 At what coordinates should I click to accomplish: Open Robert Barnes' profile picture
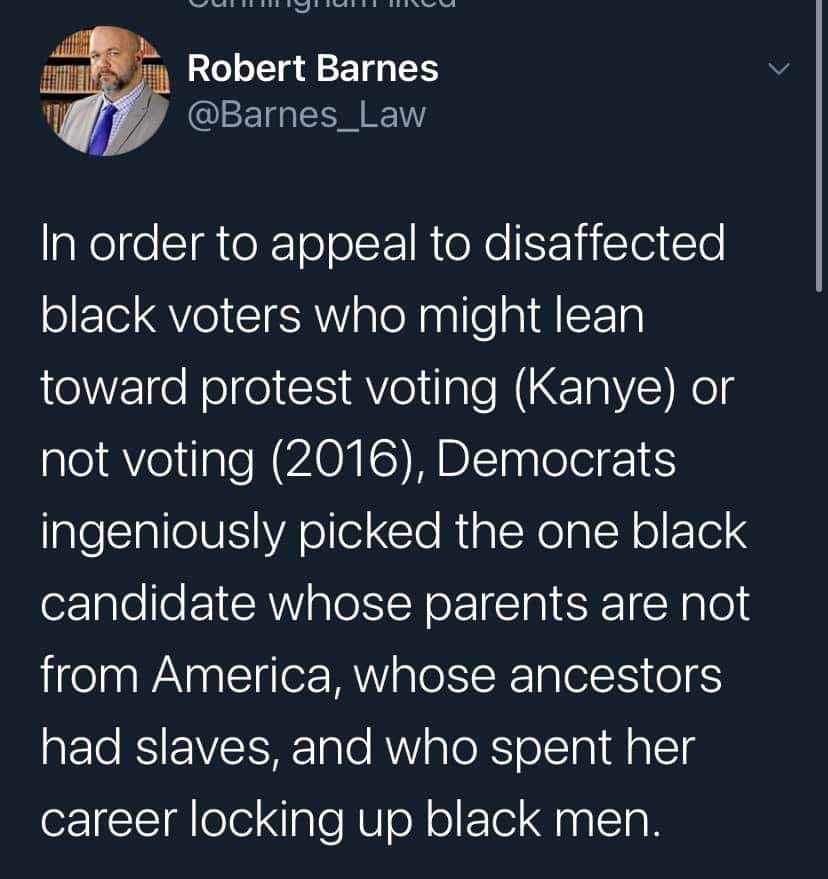[x=105, y=91]
